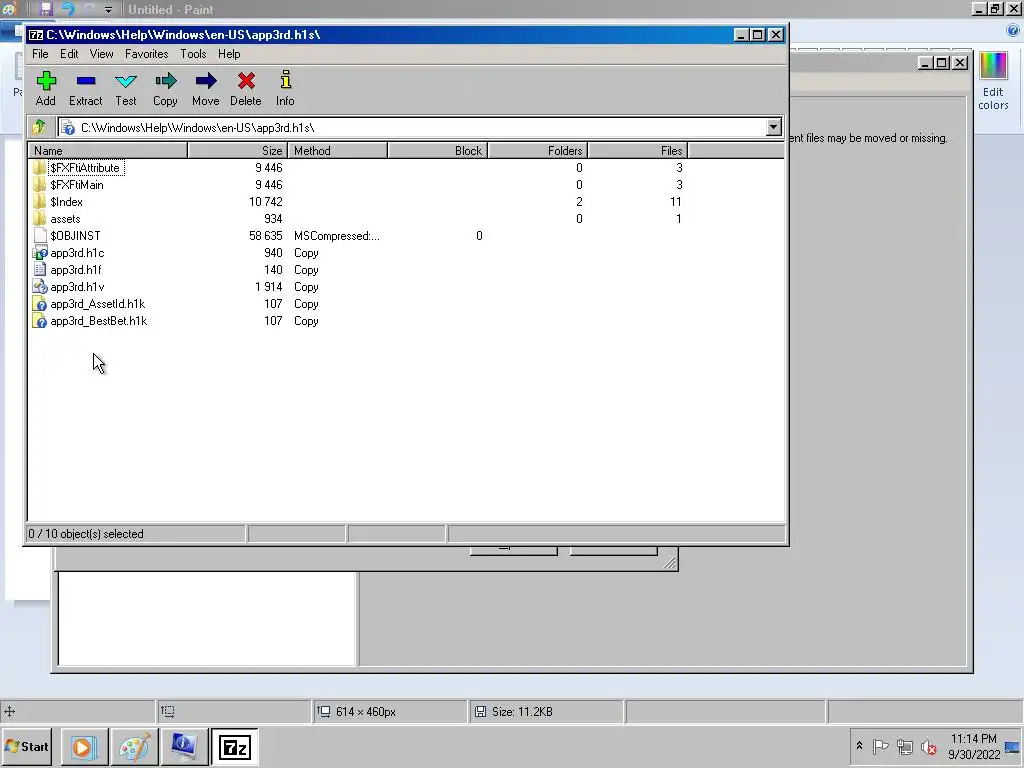
Task: Click the Extract toolbar icon
Action: coord(86,81)
